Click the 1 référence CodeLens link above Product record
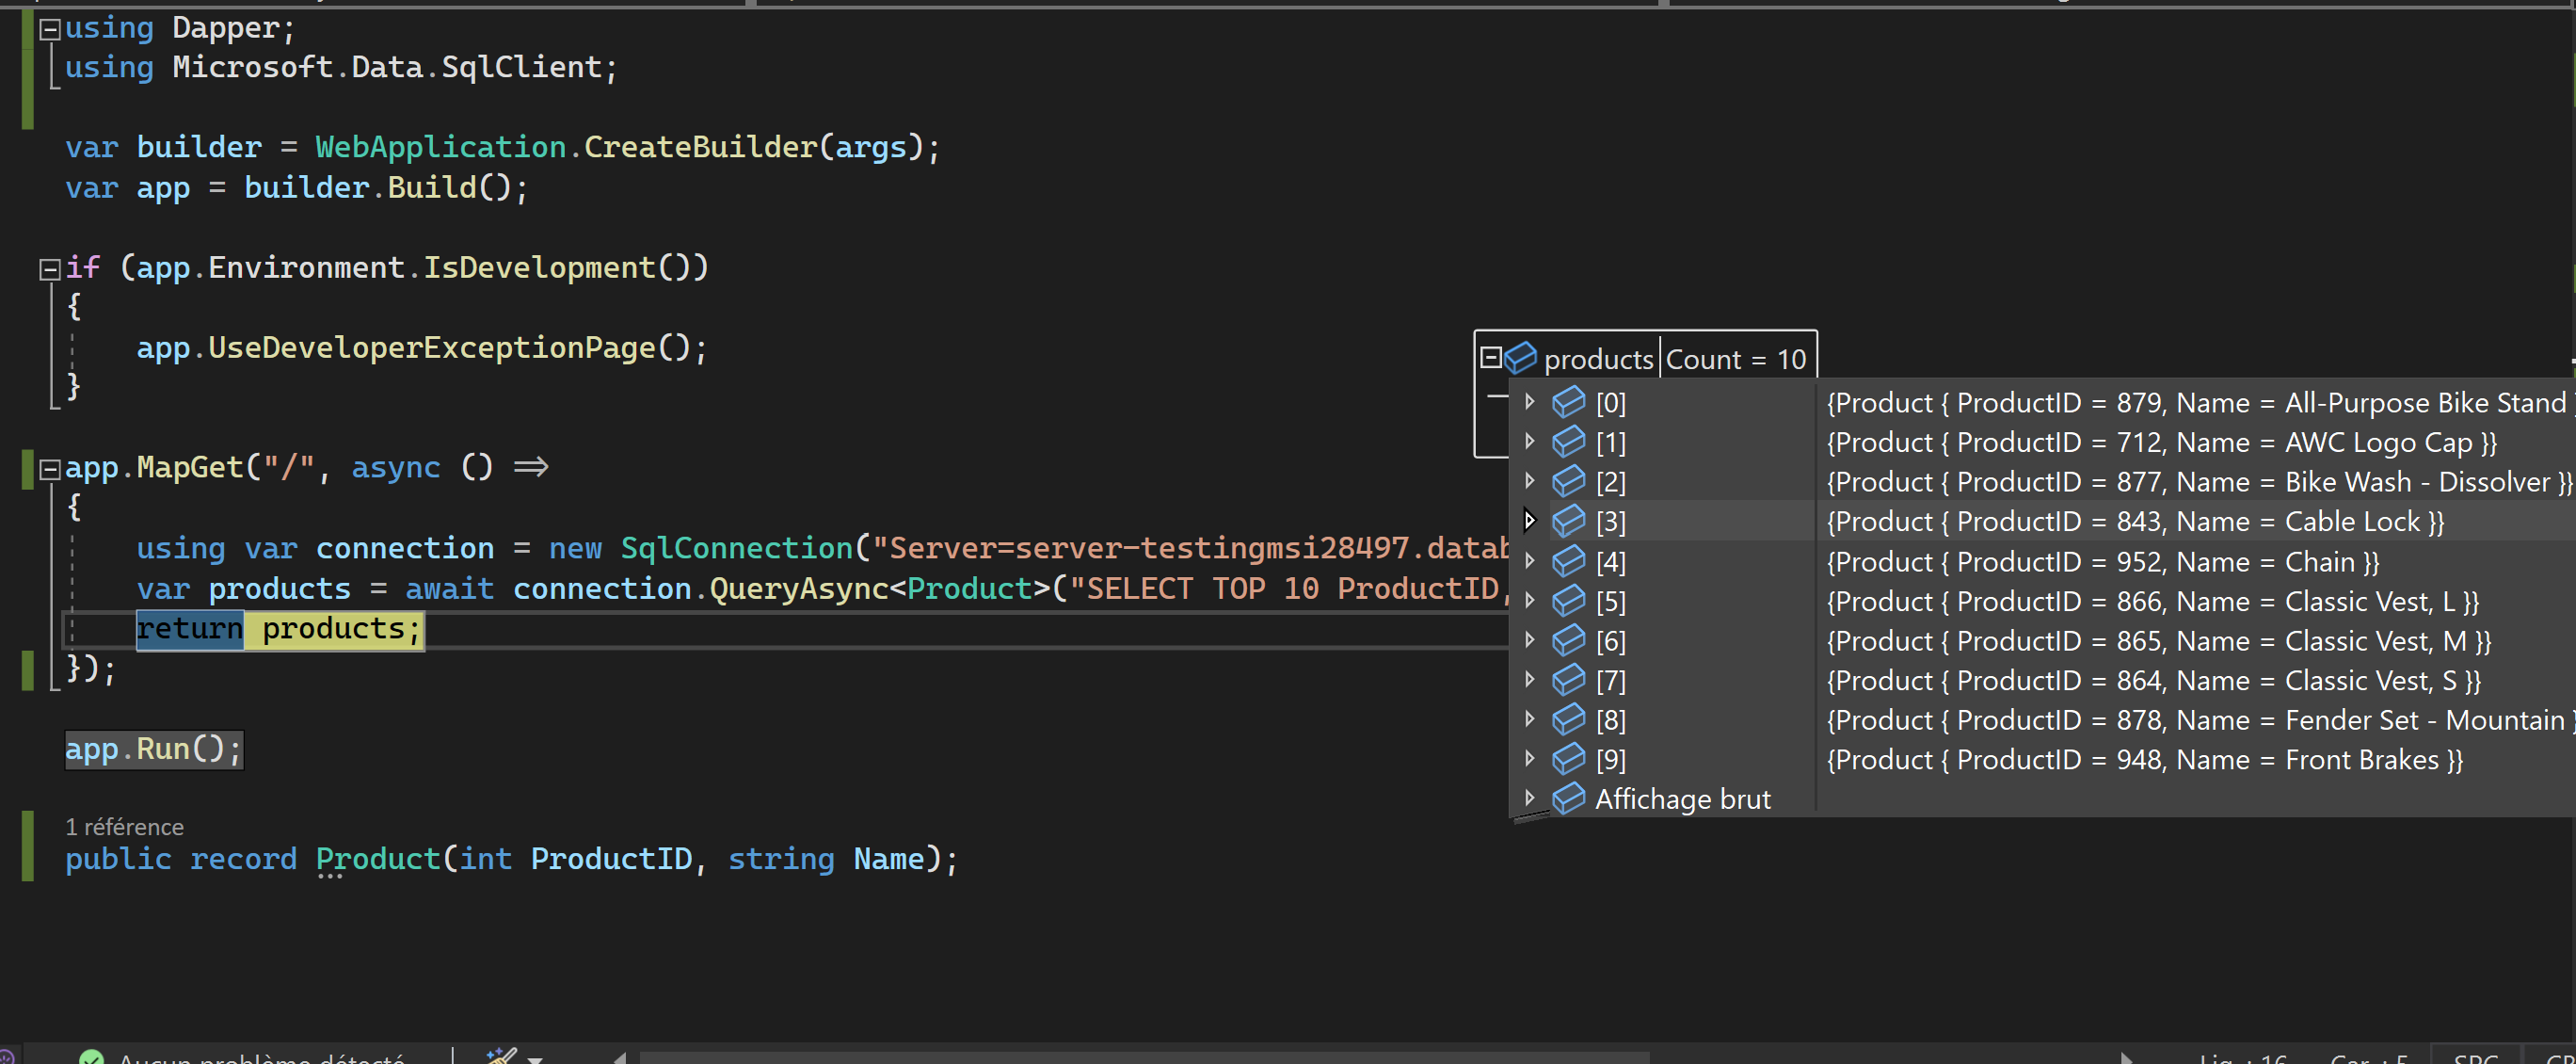This screenshot has width=2576, height=1064. click(x=124, y=827)
